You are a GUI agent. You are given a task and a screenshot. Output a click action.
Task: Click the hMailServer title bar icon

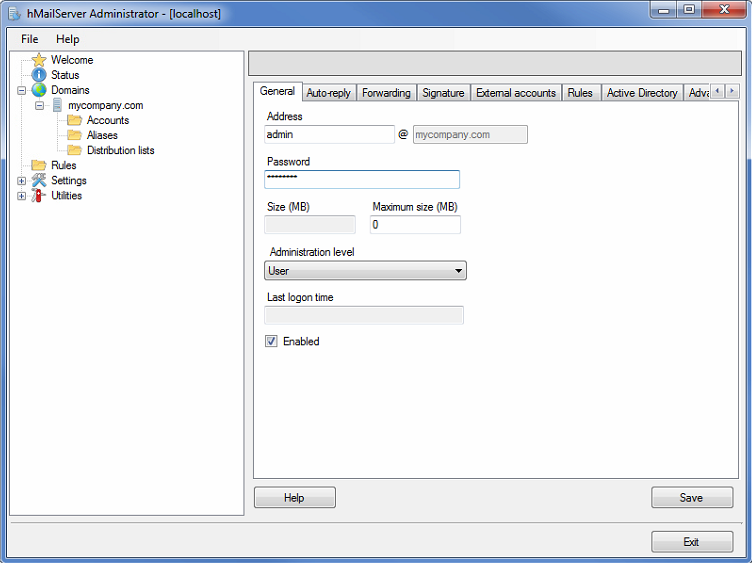pyautogui.click(x=14, y=13)
